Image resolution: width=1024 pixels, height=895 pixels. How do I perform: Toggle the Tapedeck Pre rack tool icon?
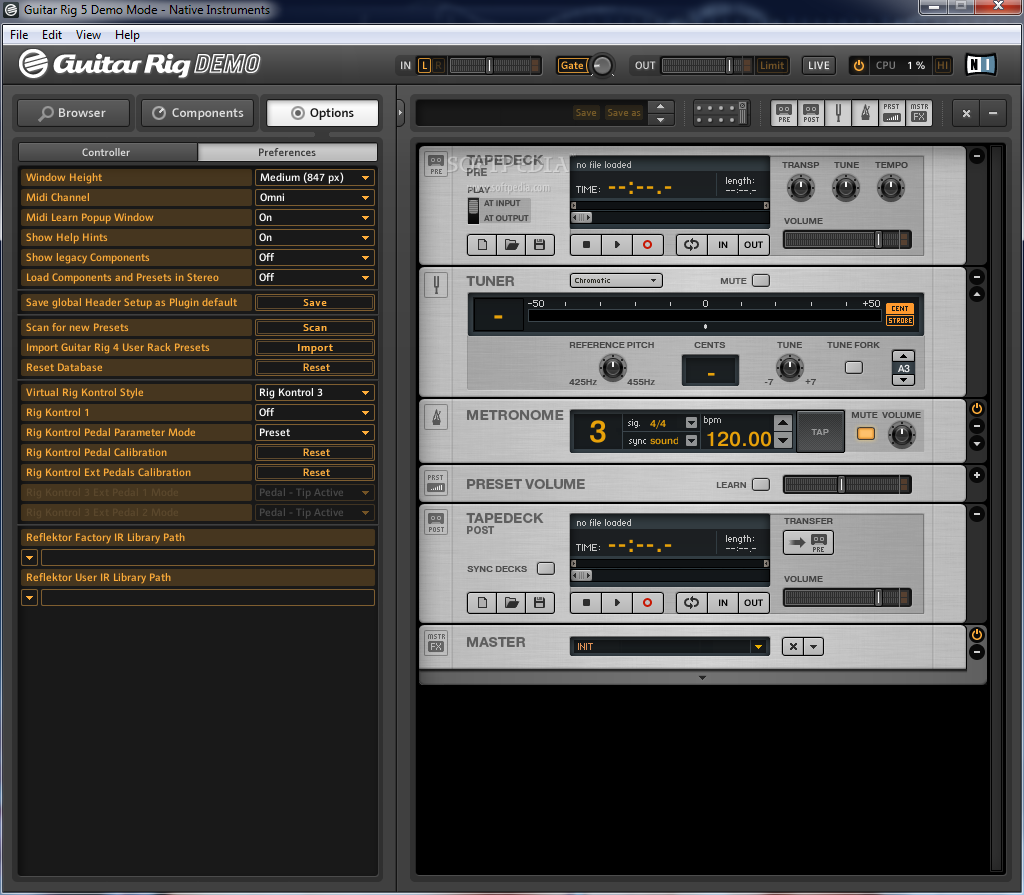pos(784,112)
